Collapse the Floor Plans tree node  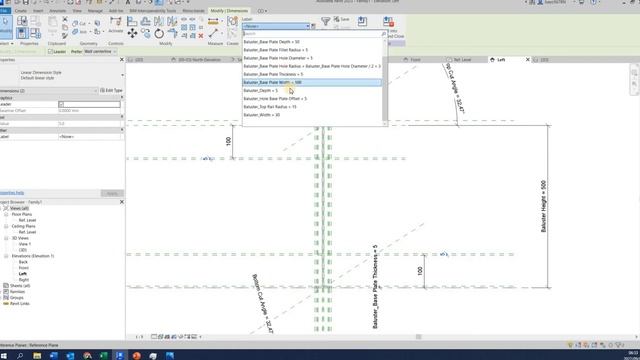click(6, 214)
